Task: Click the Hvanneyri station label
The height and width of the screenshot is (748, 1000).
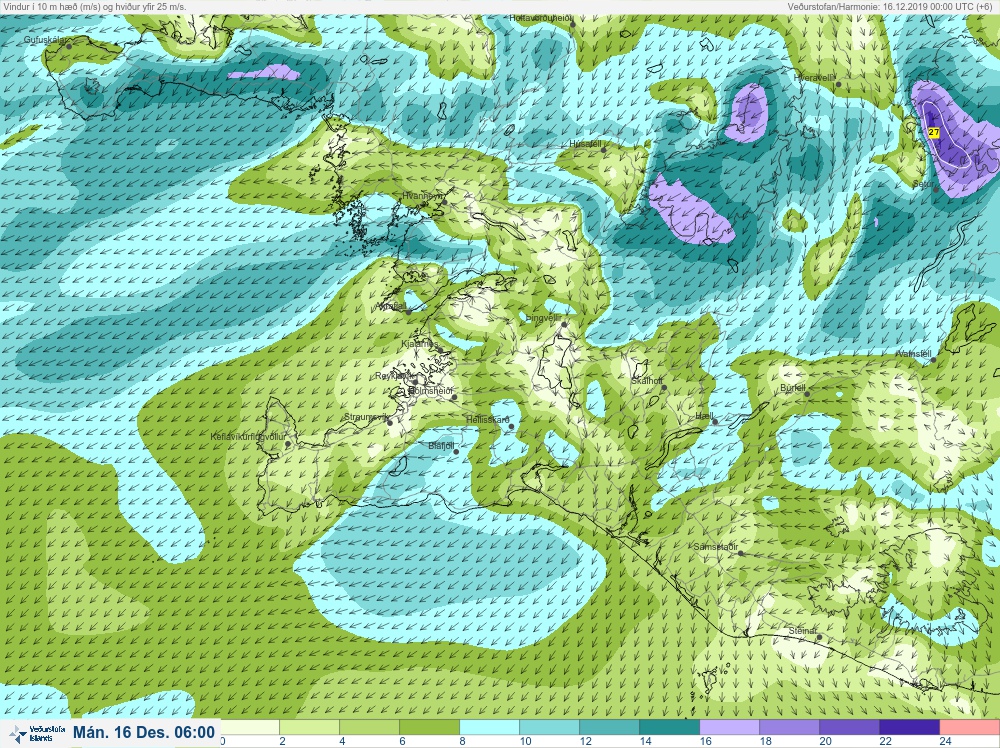Action: pos(423,195)
